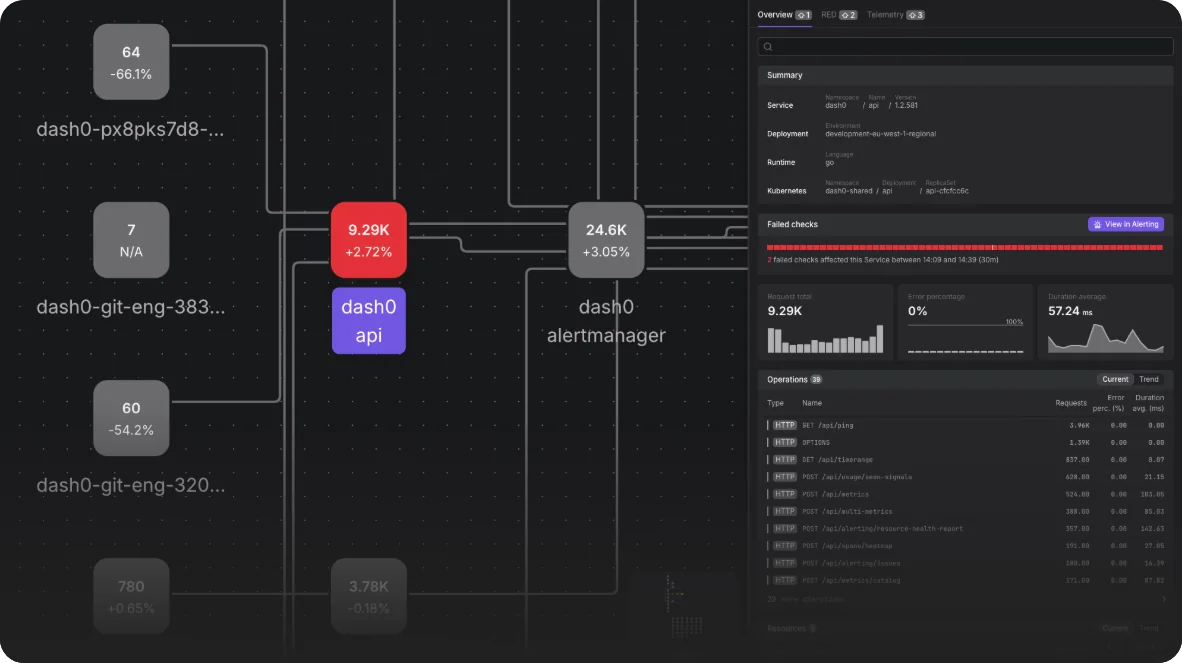Select the dash0-git-eng-383 node showing 7
The image size is (1182, 663).
point(131,240)
